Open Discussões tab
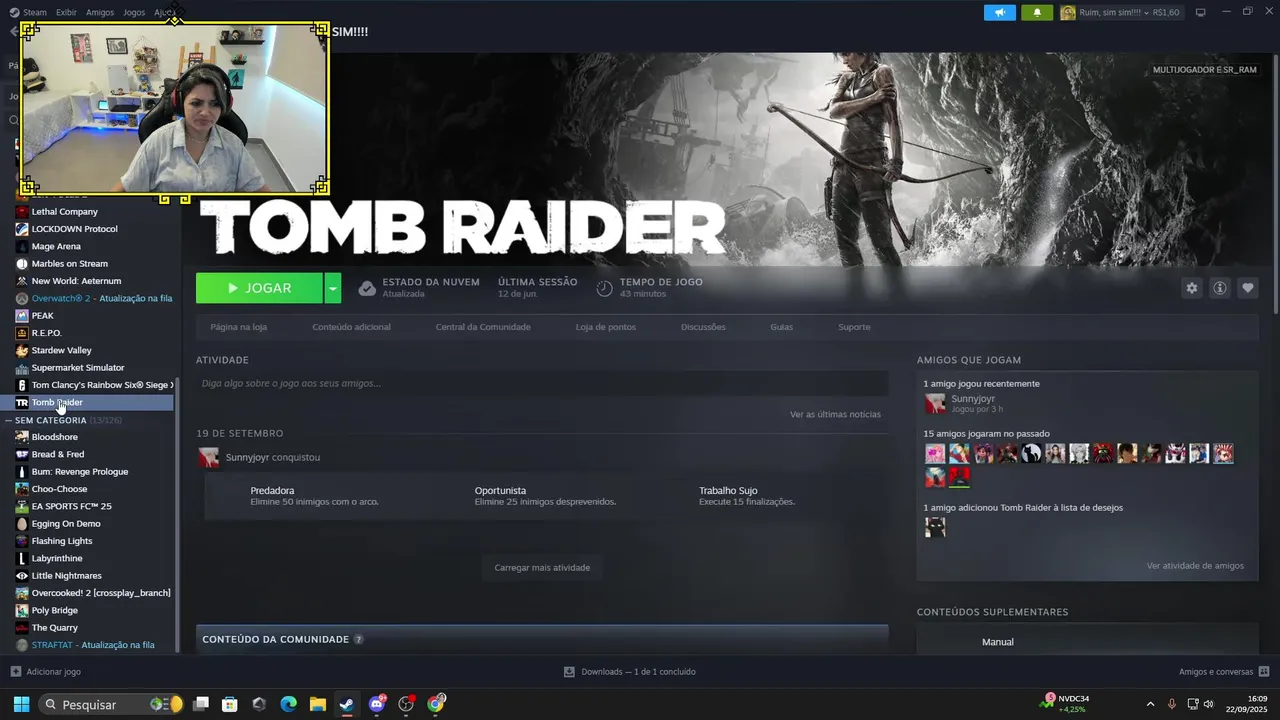This screenshot has width=1280, height=720. pyautogui.click(x=703, y=327)
